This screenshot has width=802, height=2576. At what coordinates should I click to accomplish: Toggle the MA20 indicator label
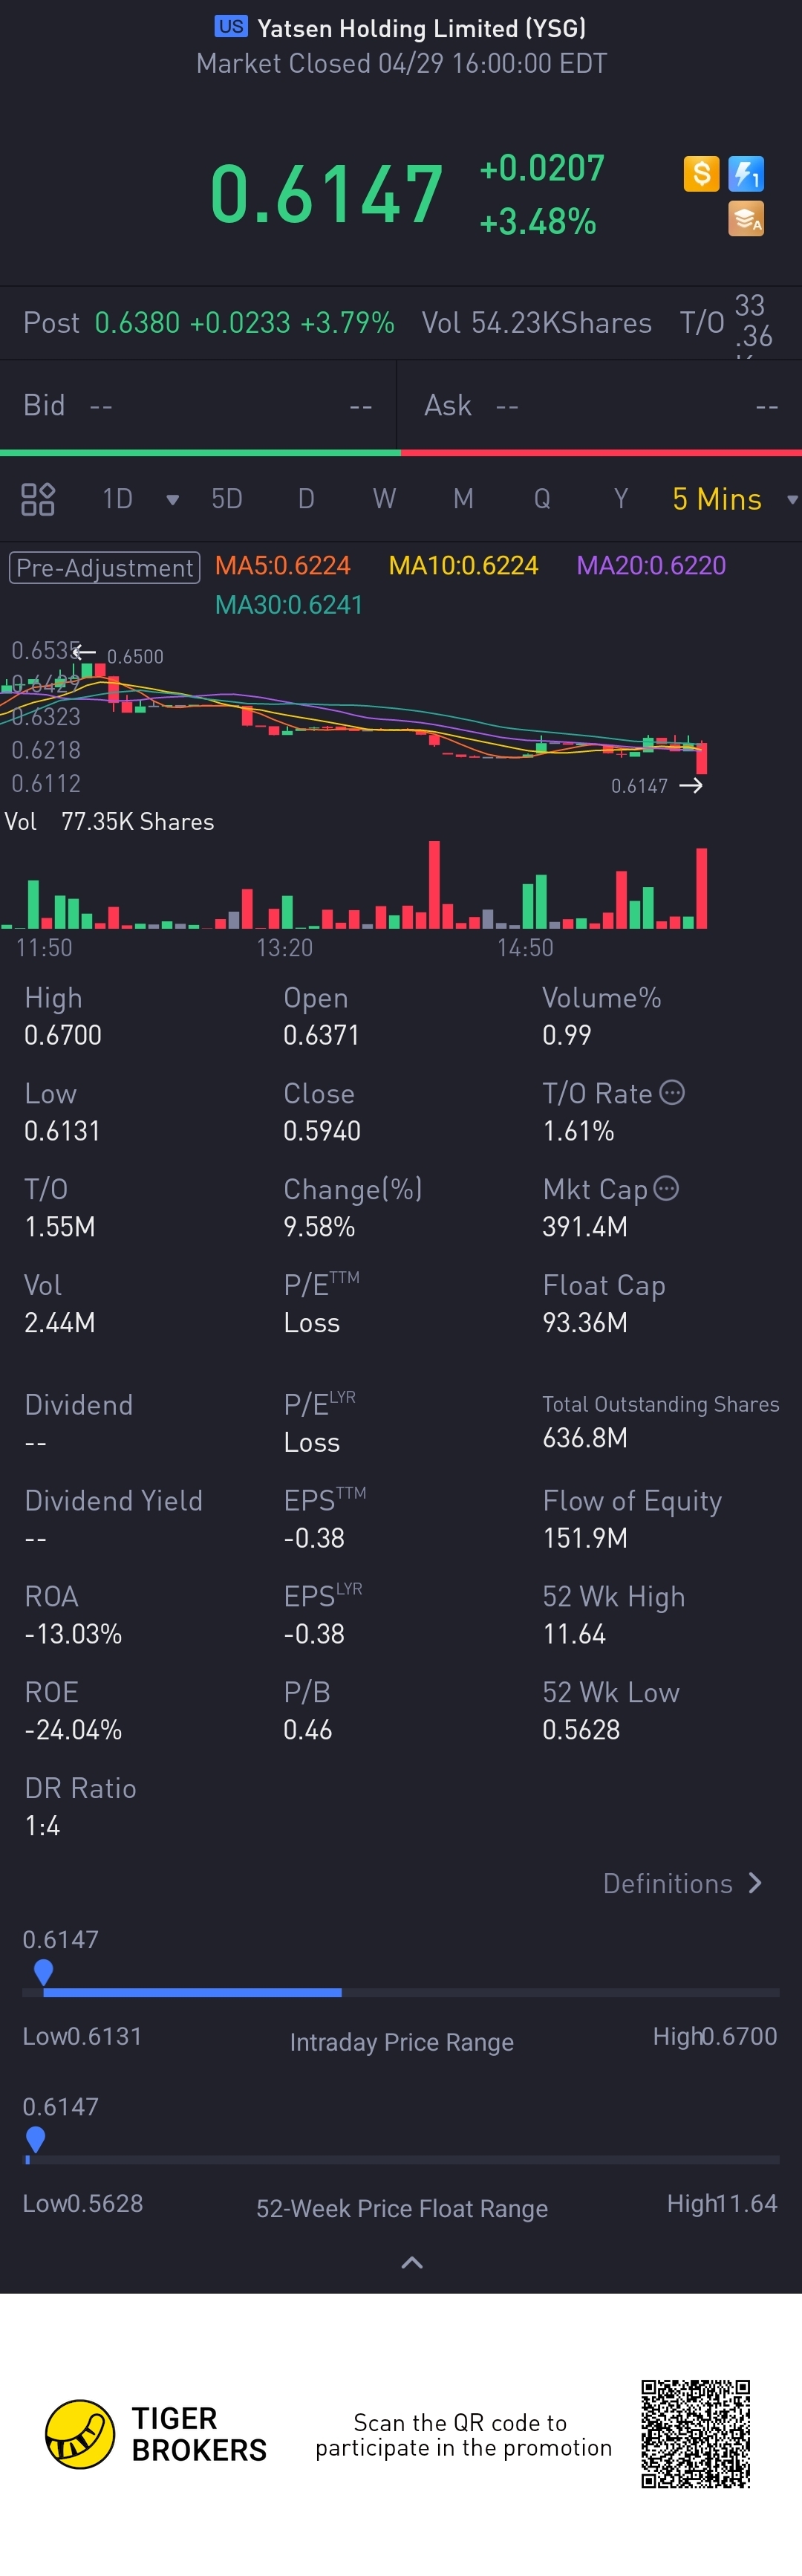[x=651, y=566]
